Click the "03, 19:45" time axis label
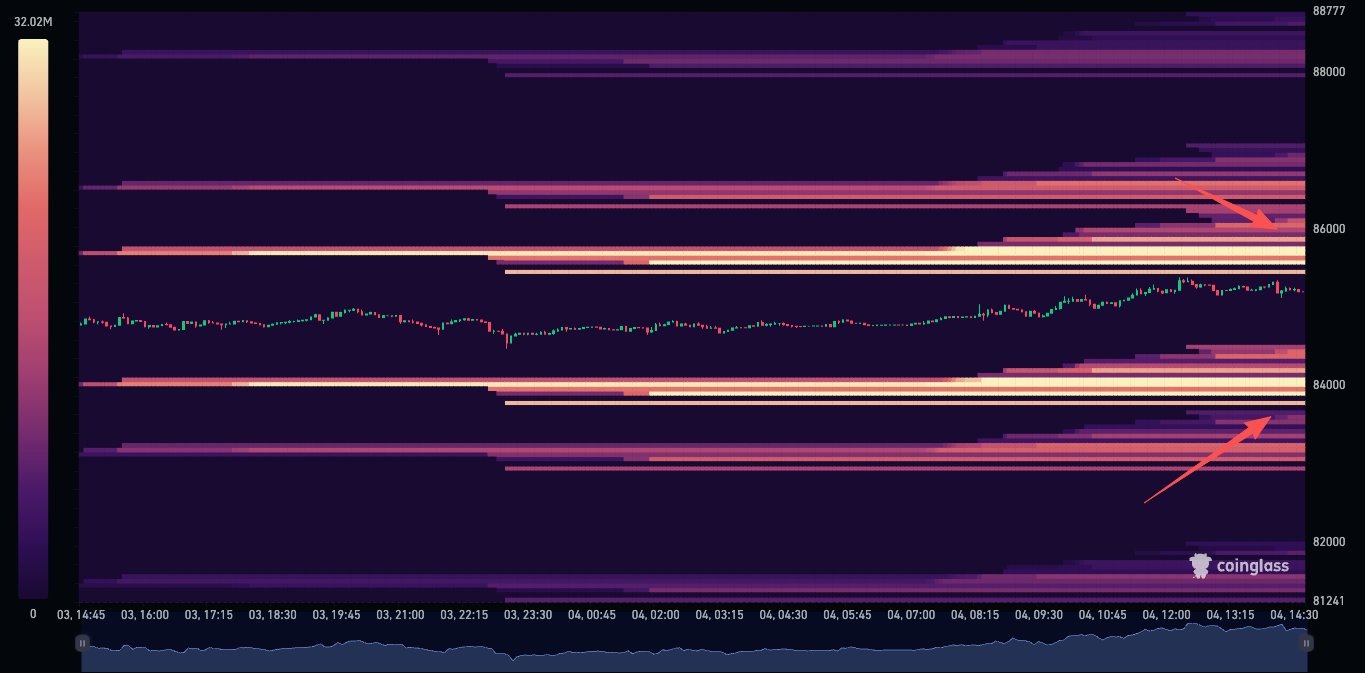The width and height of the screenshot is (1365, 673). tap(337, 614)
